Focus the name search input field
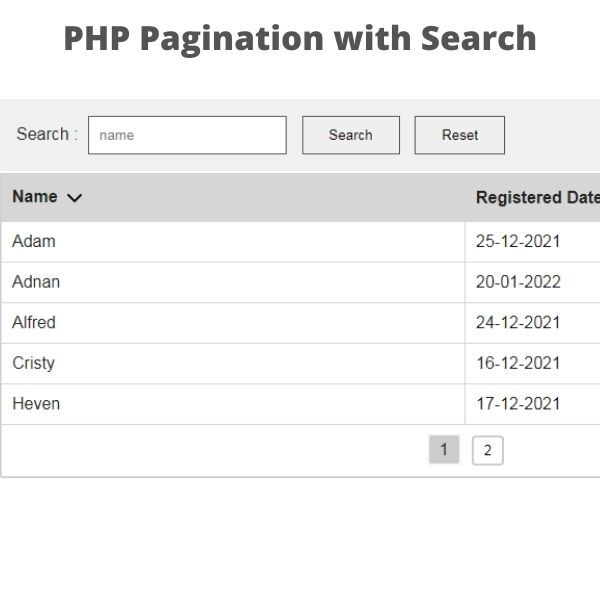This screenshot has height=600, width=600. point(187,135)
